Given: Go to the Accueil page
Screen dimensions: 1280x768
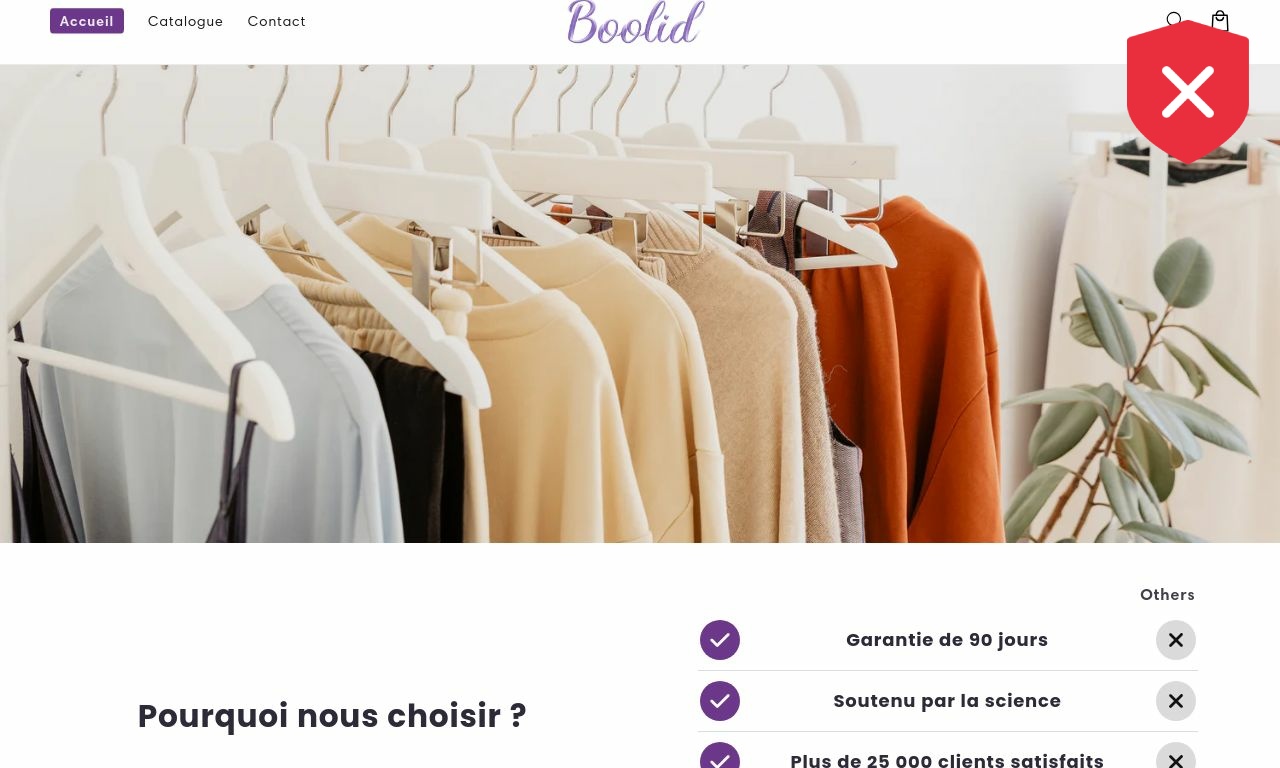Looking at the screenshot, I should [87, 21].
